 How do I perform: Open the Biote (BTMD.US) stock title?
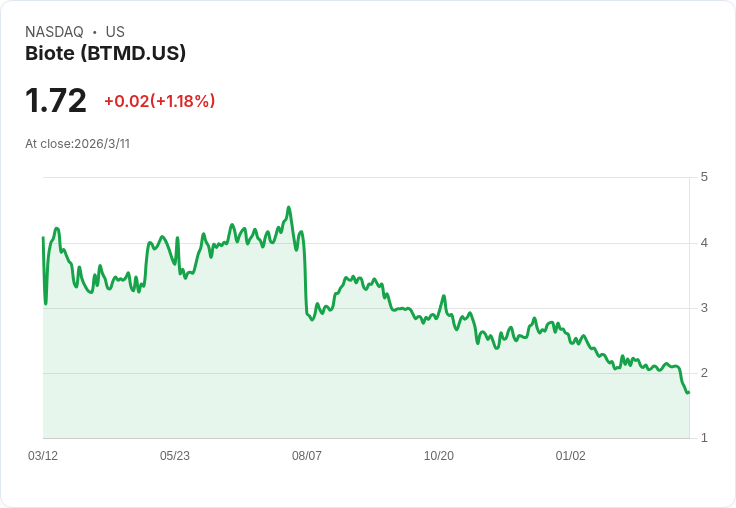(x=105, y=54)
